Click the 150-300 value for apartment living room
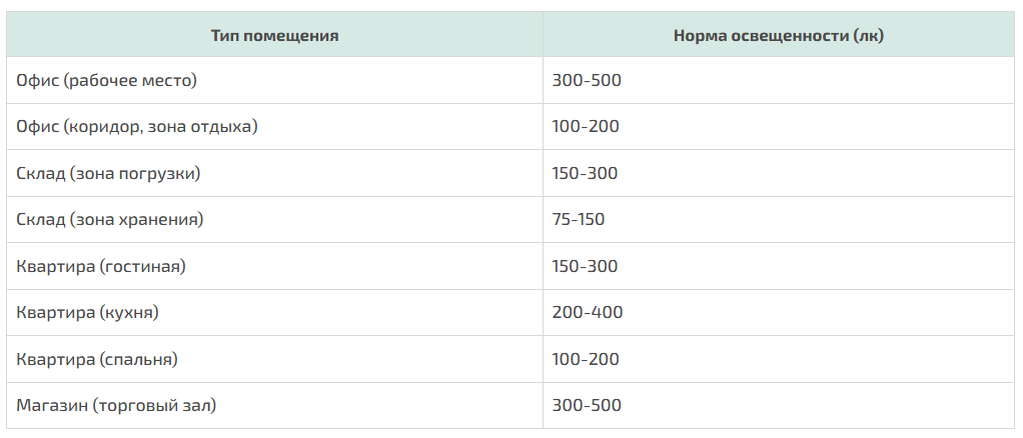 [585, 266]
